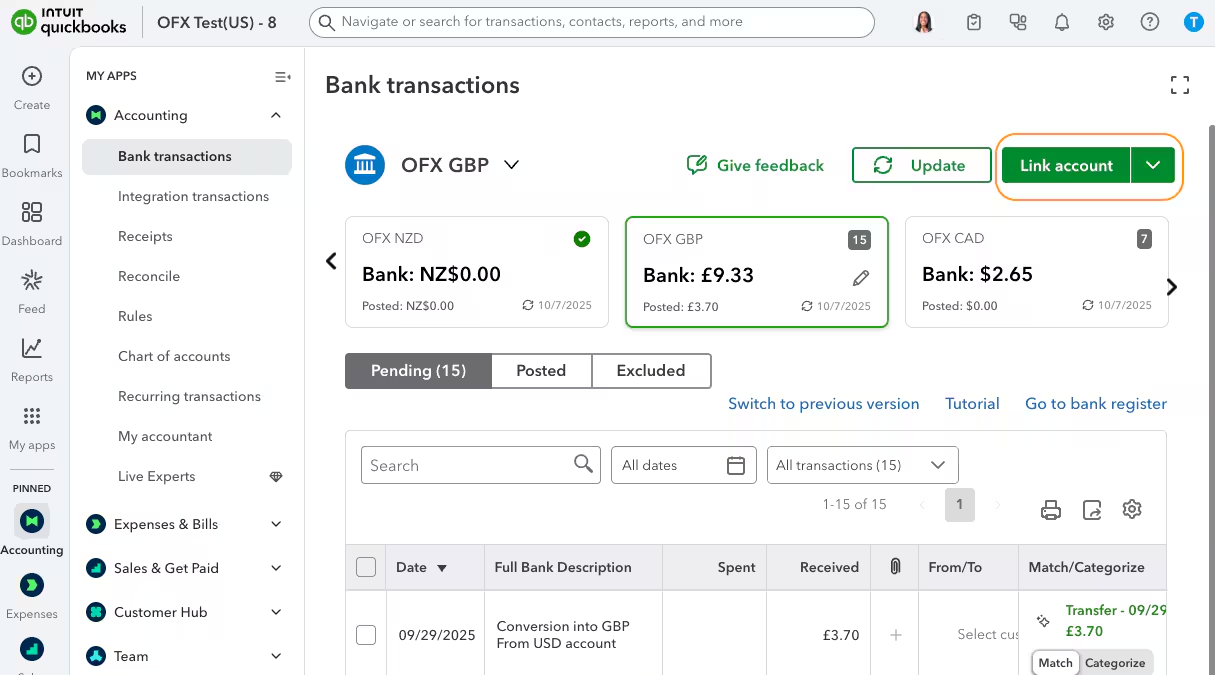Click the print icon above the transactions table

tap(1050, 510)
